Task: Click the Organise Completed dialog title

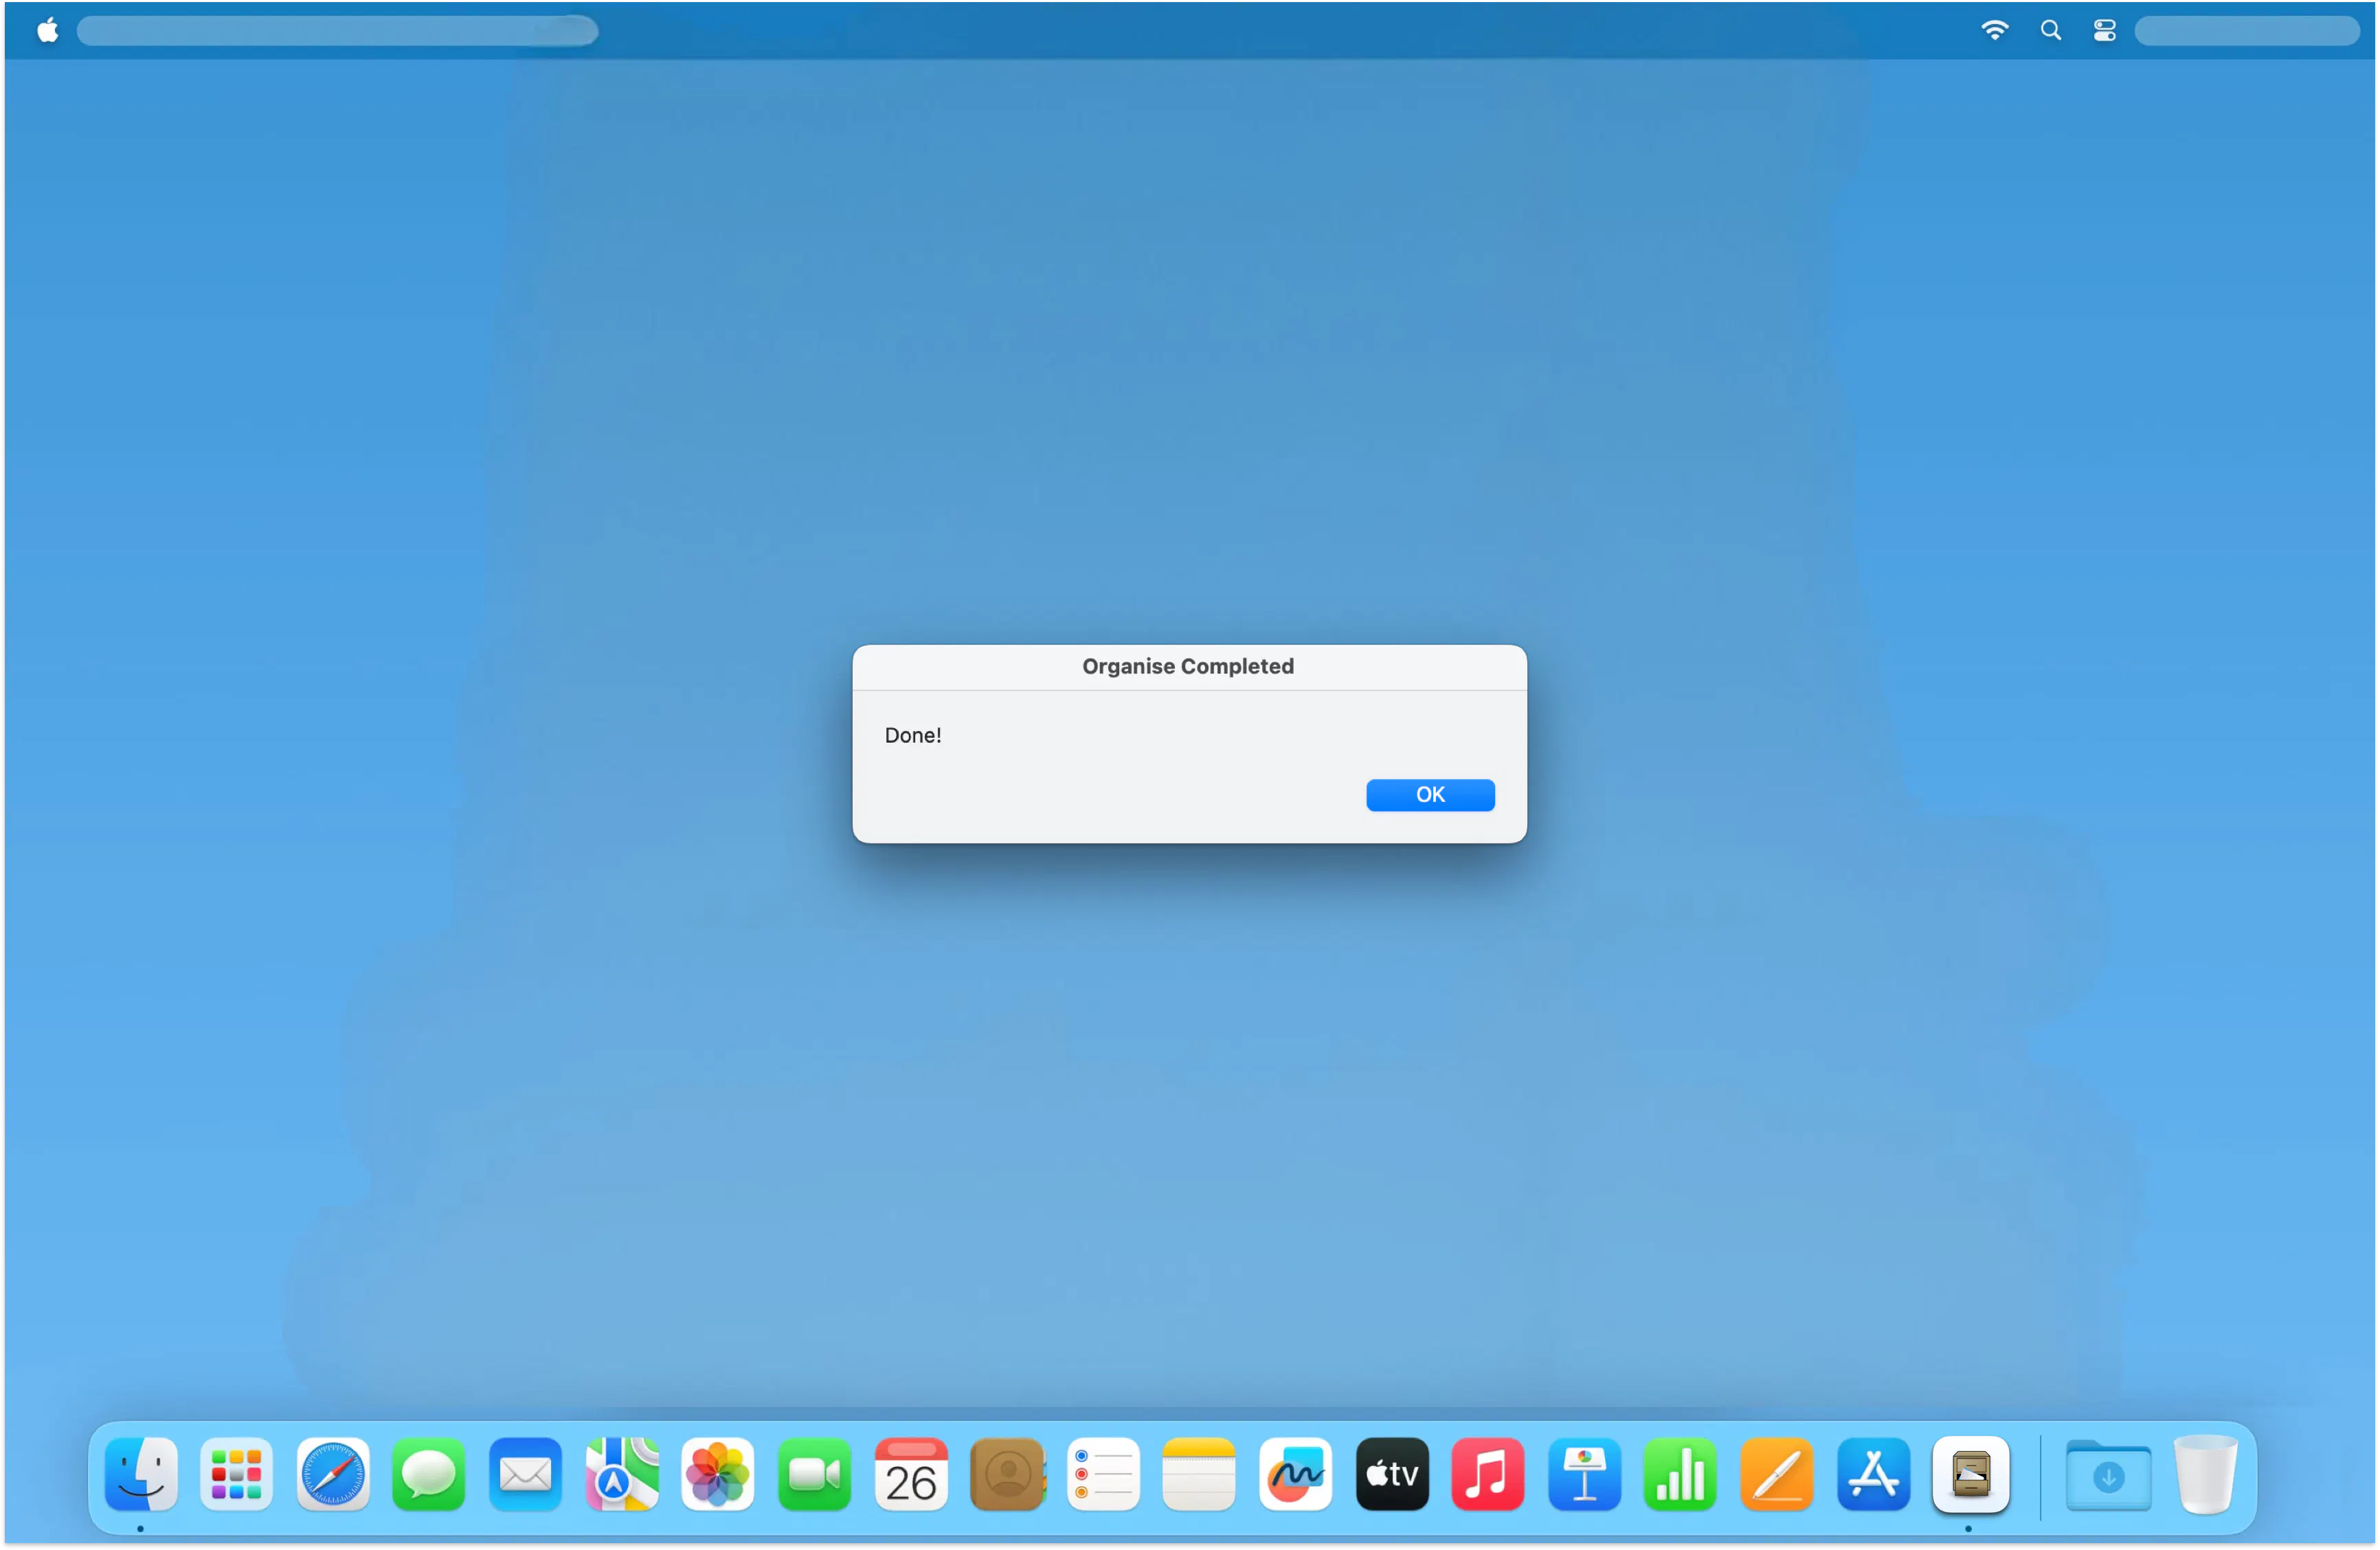Action: pos(1187,666)
